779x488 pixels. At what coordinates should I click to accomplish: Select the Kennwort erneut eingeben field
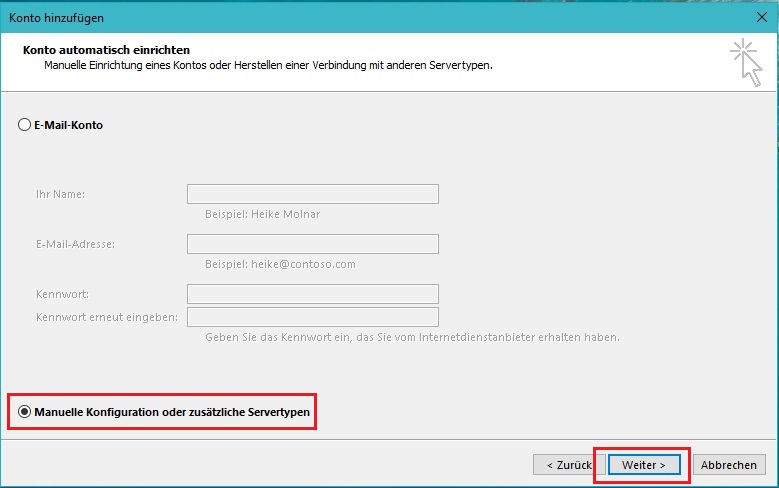point(312,317)
